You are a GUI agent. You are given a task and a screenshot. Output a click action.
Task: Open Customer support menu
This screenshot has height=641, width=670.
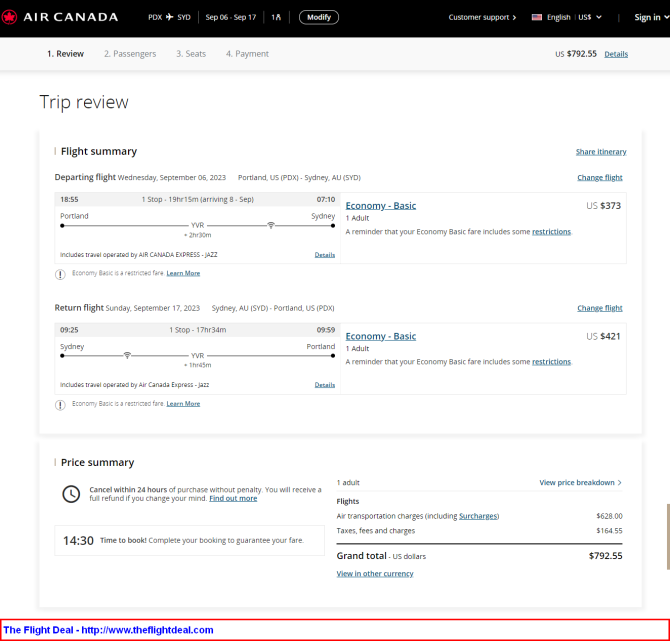(x=482, y=17)
